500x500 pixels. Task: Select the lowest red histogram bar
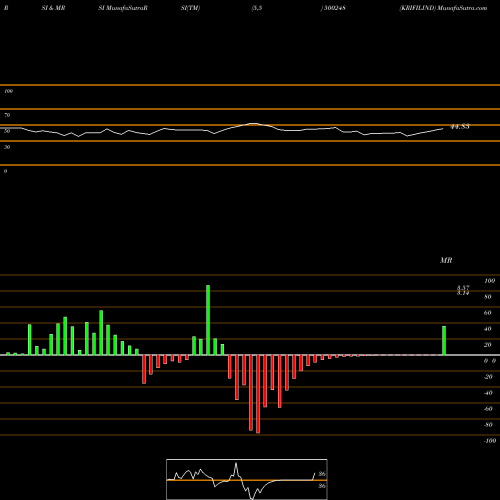[258, 394]
